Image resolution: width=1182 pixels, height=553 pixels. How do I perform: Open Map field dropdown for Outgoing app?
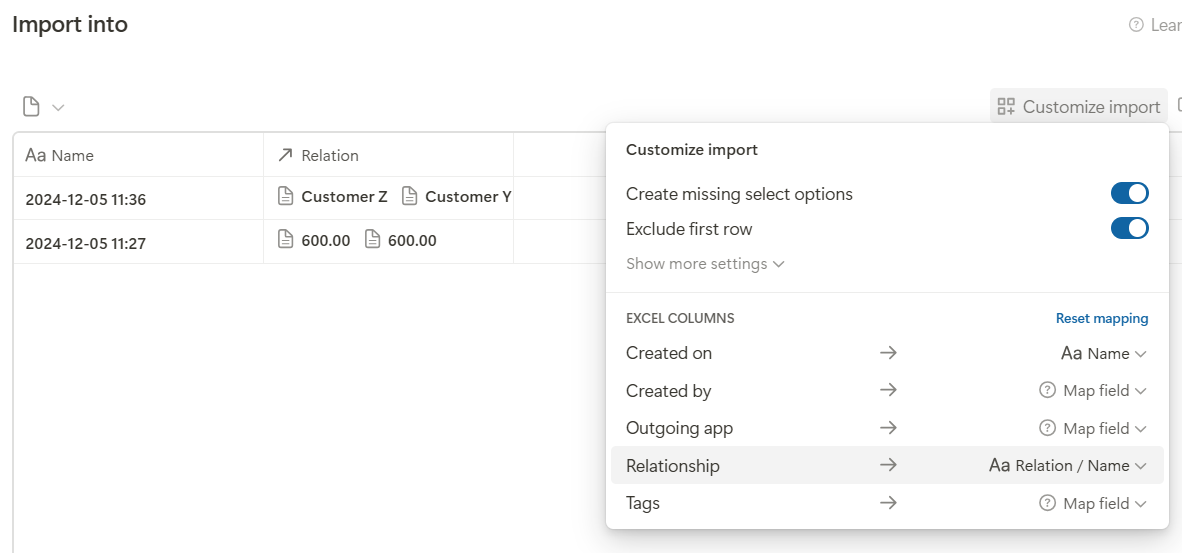click(1093, 429)
